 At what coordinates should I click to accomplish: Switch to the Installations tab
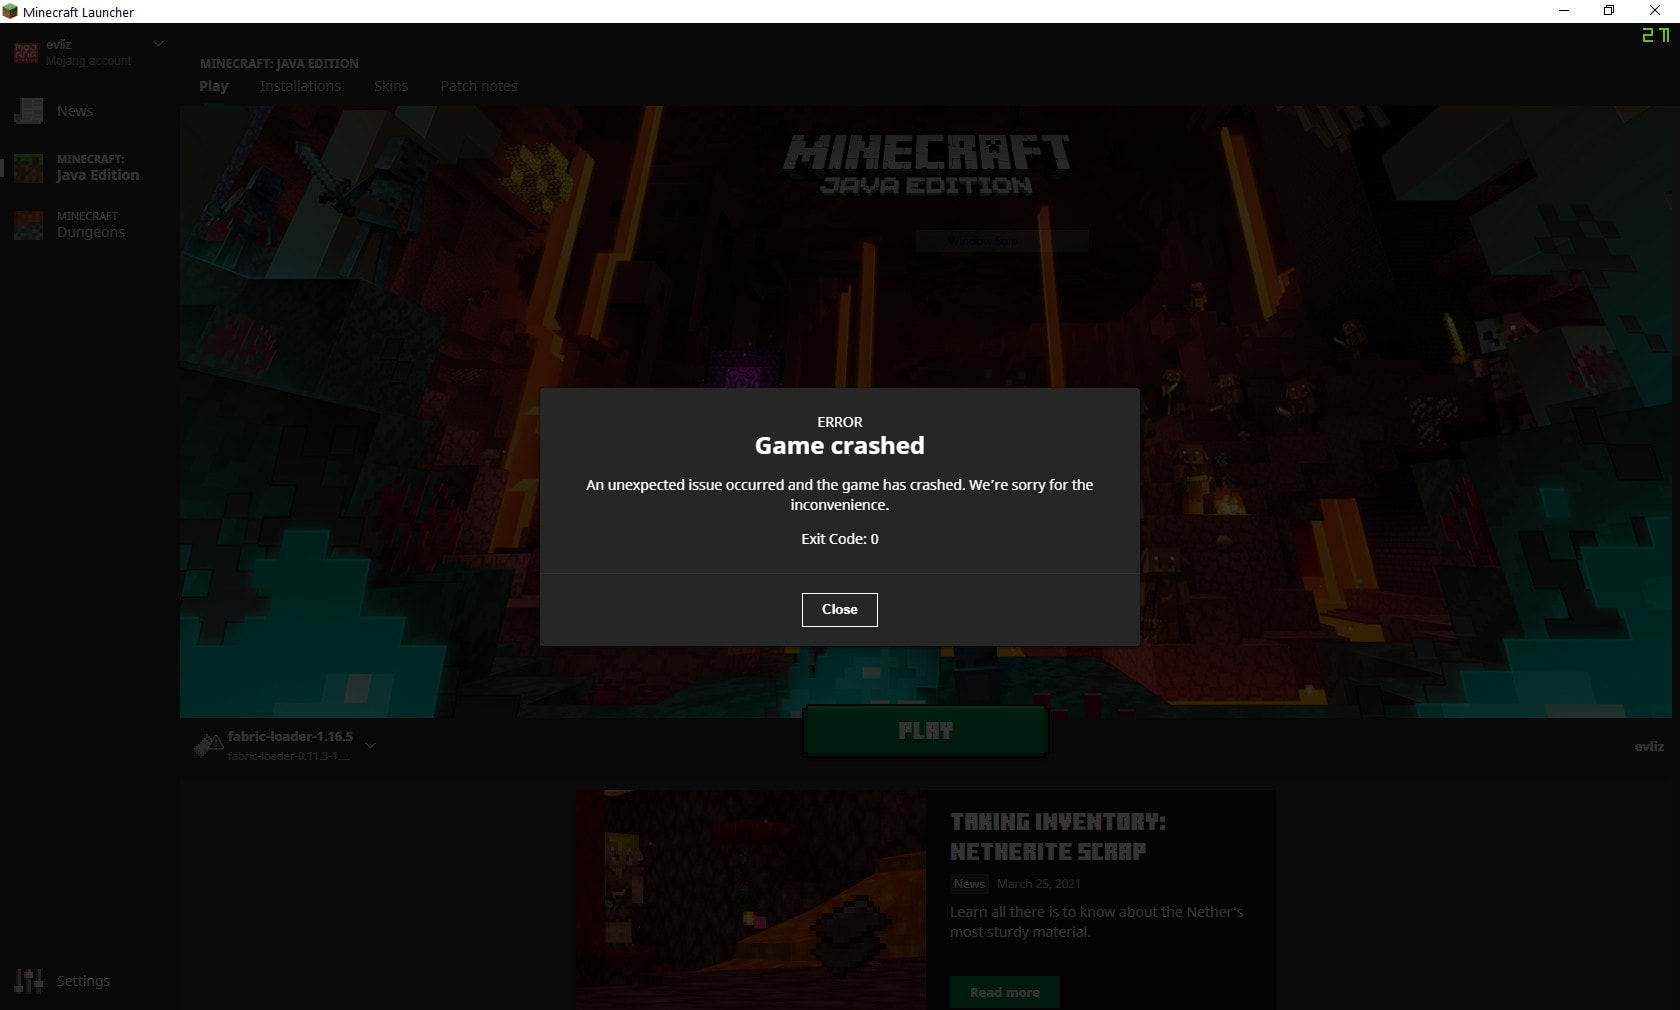pos(300,86)
